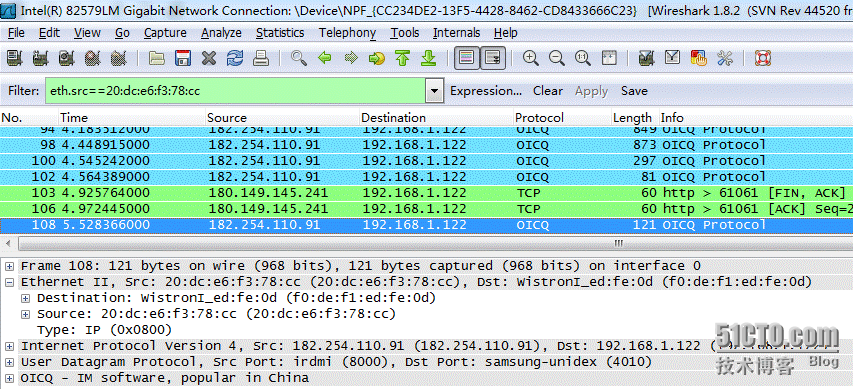Focus the eth.src filter input field
Screen dimensions: 853x389
235,90
